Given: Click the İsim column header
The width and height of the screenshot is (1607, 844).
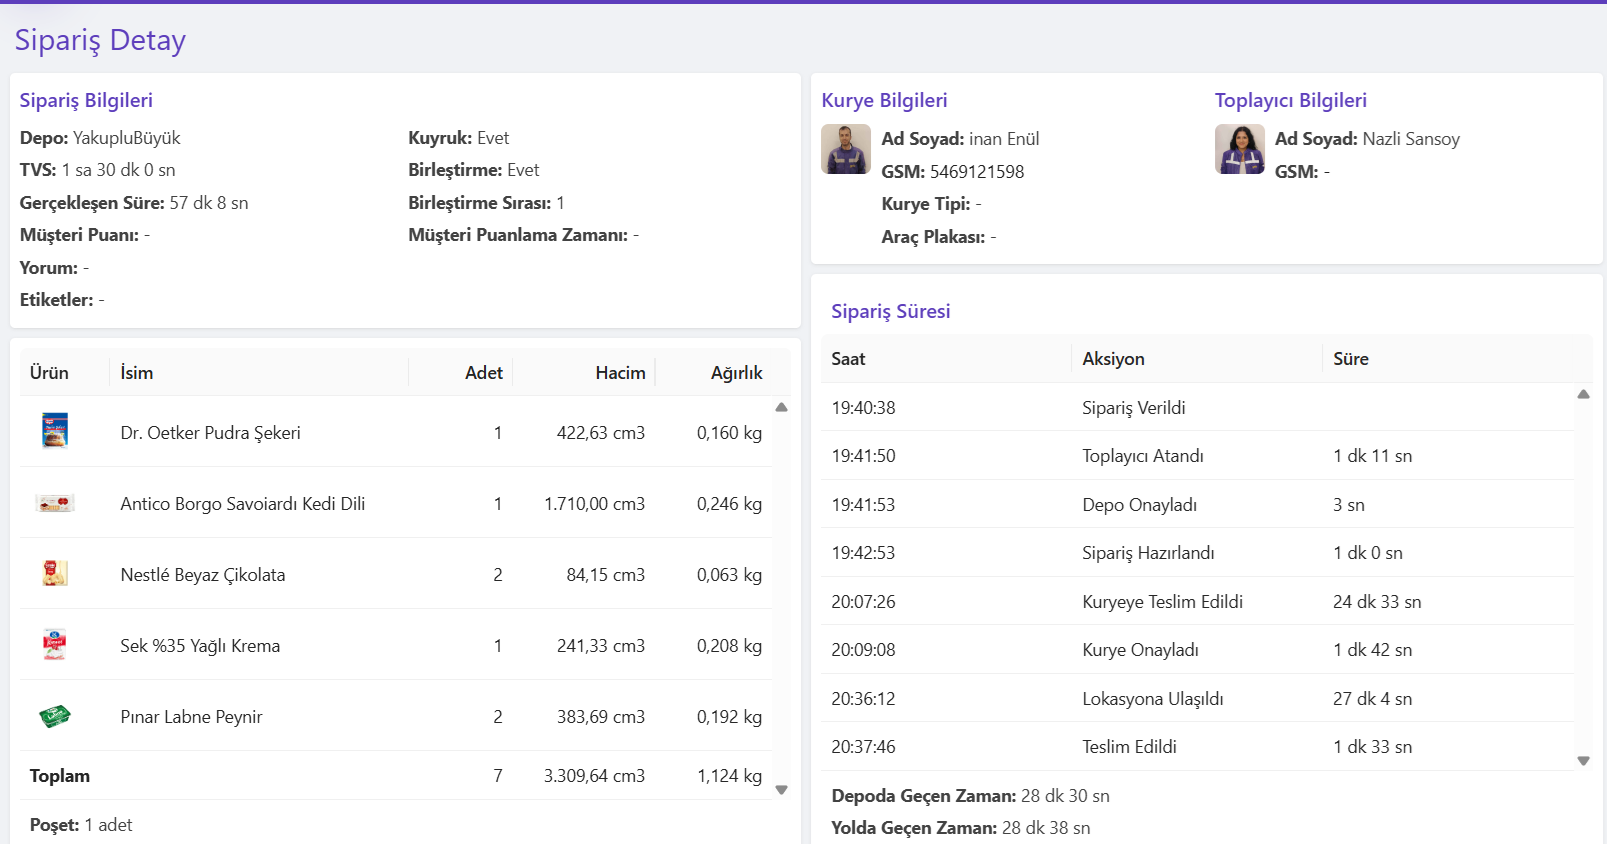Looking at the screenshot, I should 137,372.
